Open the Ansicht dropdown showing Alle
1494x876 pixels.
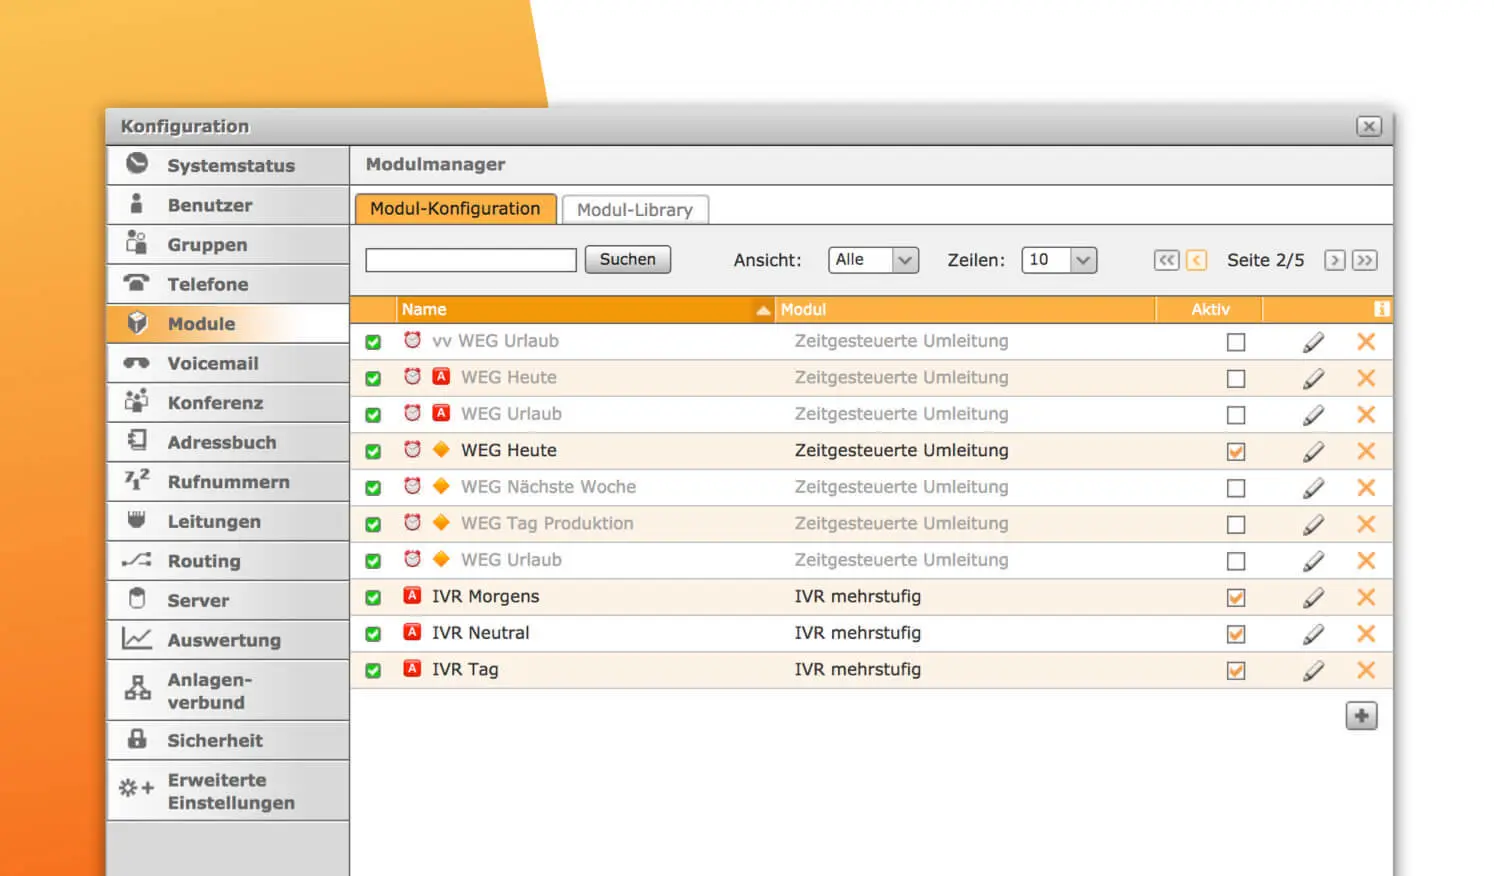[873, 260]
